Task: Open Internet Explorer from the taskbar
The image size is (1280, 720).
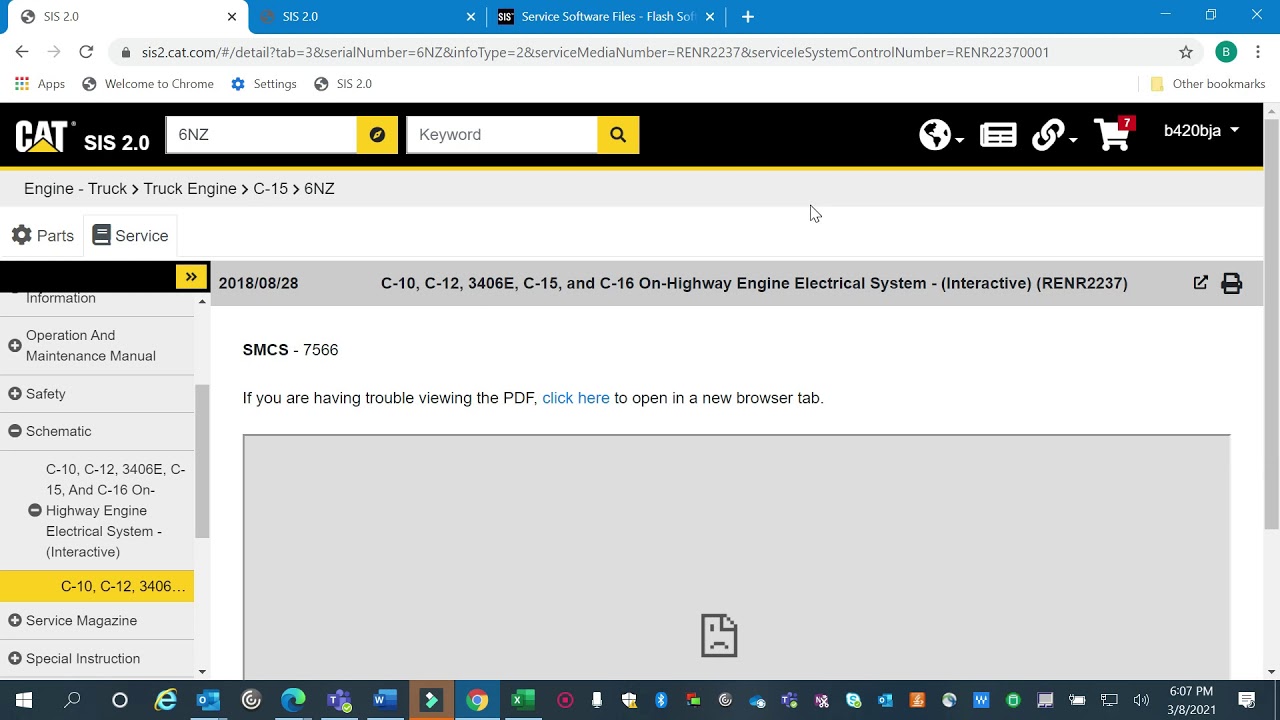Action: click(x=164, y=700)
